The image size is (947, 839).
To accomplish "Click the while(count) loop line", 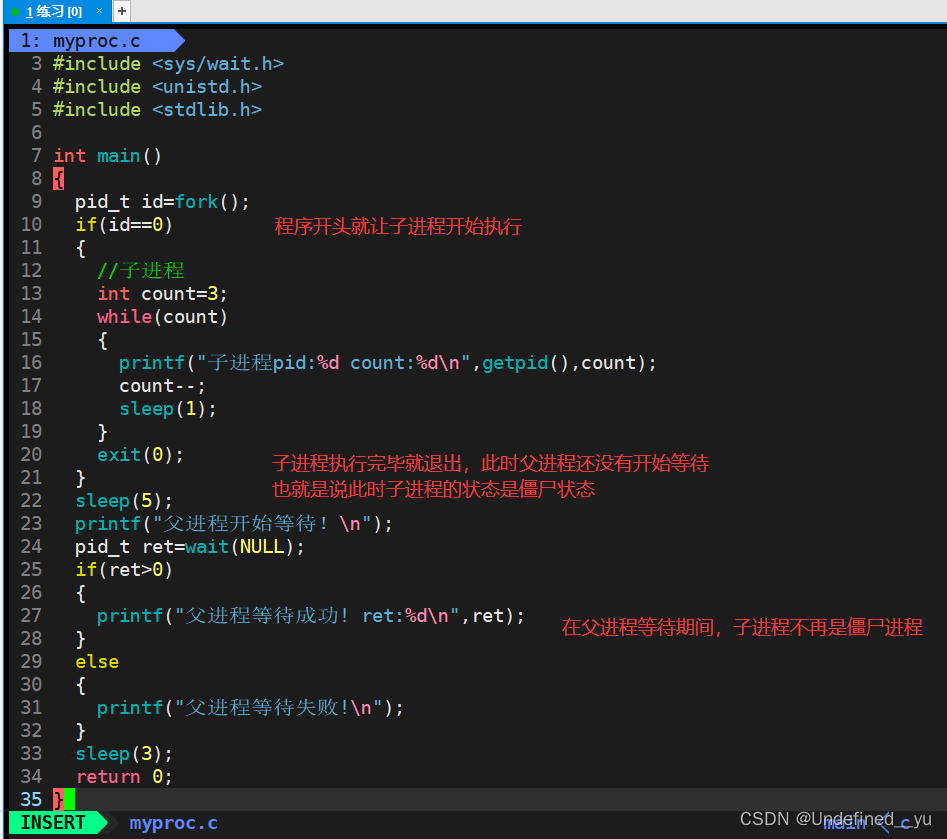I will 162,317.
